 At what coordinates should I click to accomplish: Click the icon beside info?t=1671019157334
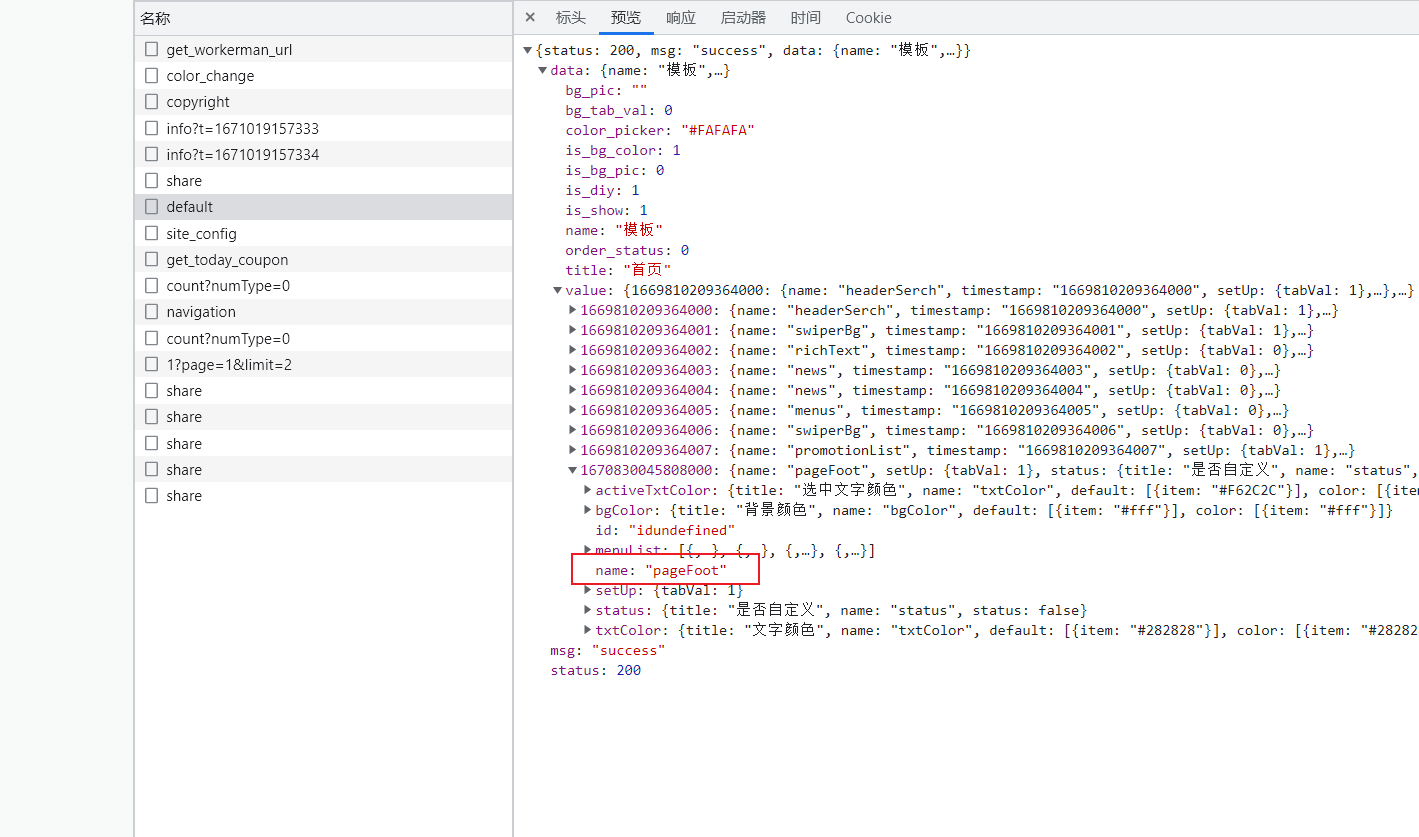pyautogui.click(x=151, y=154)
